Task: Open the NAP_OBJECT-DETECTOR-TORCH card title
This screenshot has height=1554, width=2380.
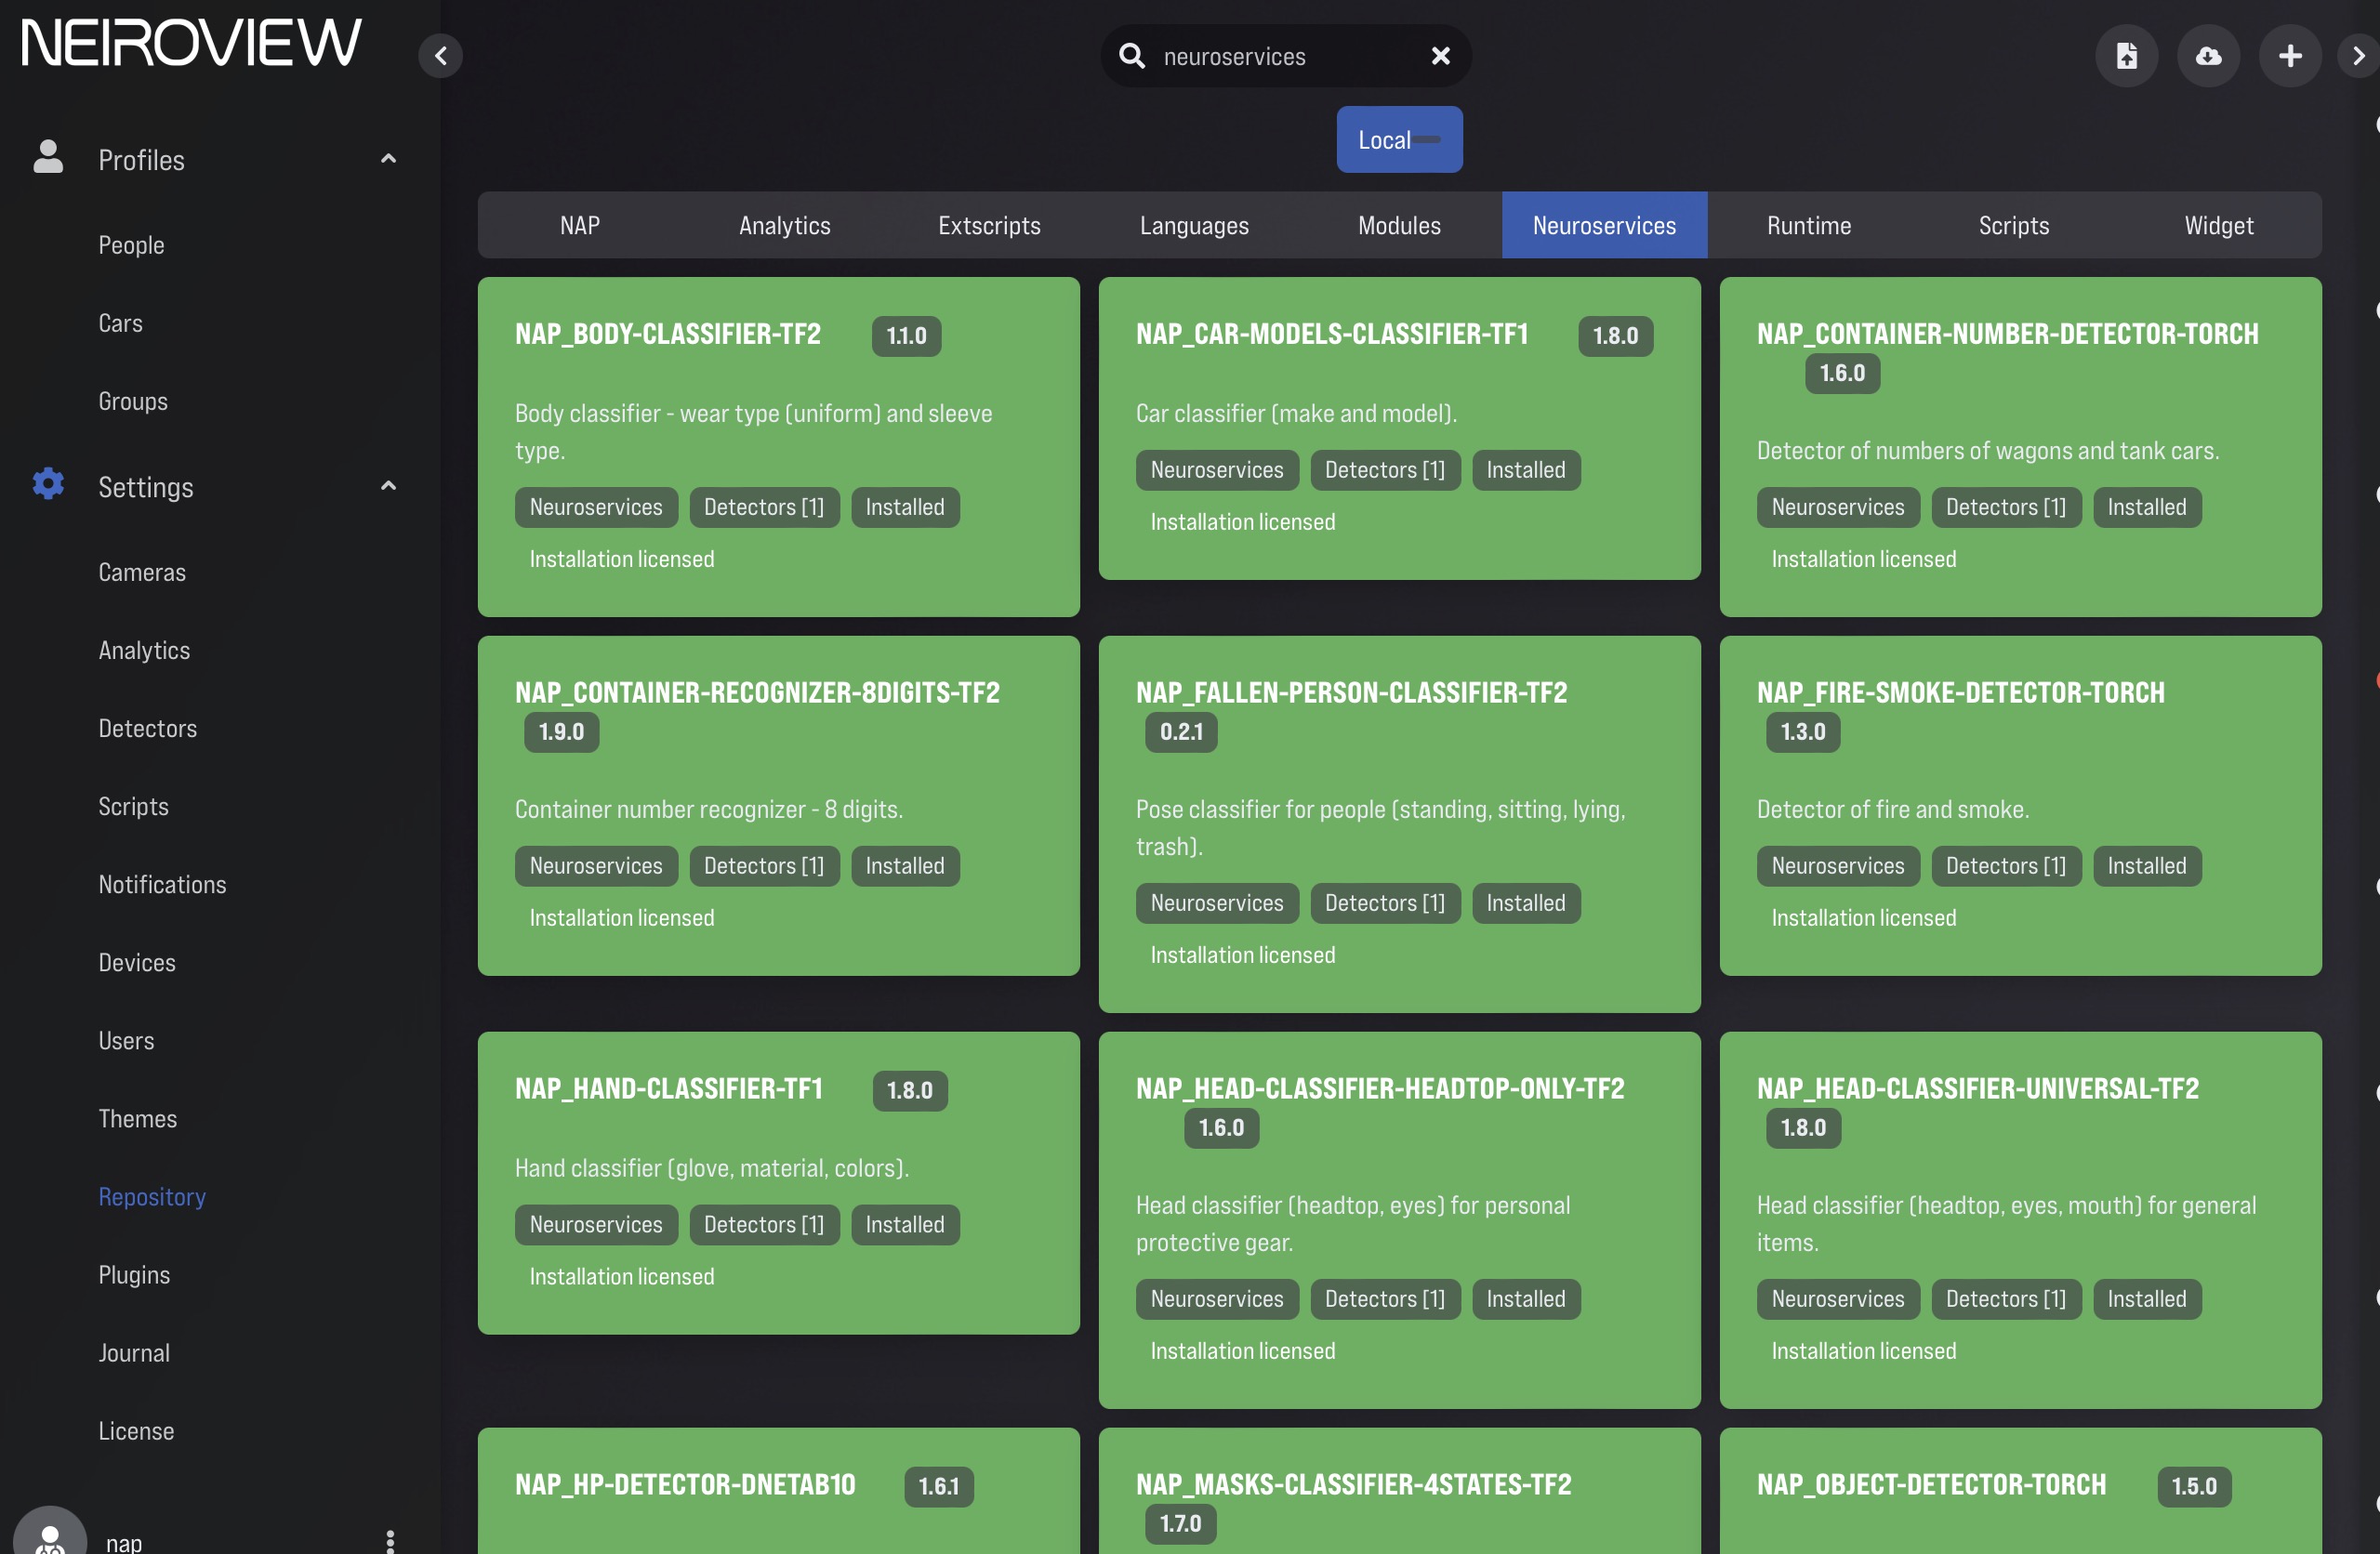Action: pos(1931,1485)
